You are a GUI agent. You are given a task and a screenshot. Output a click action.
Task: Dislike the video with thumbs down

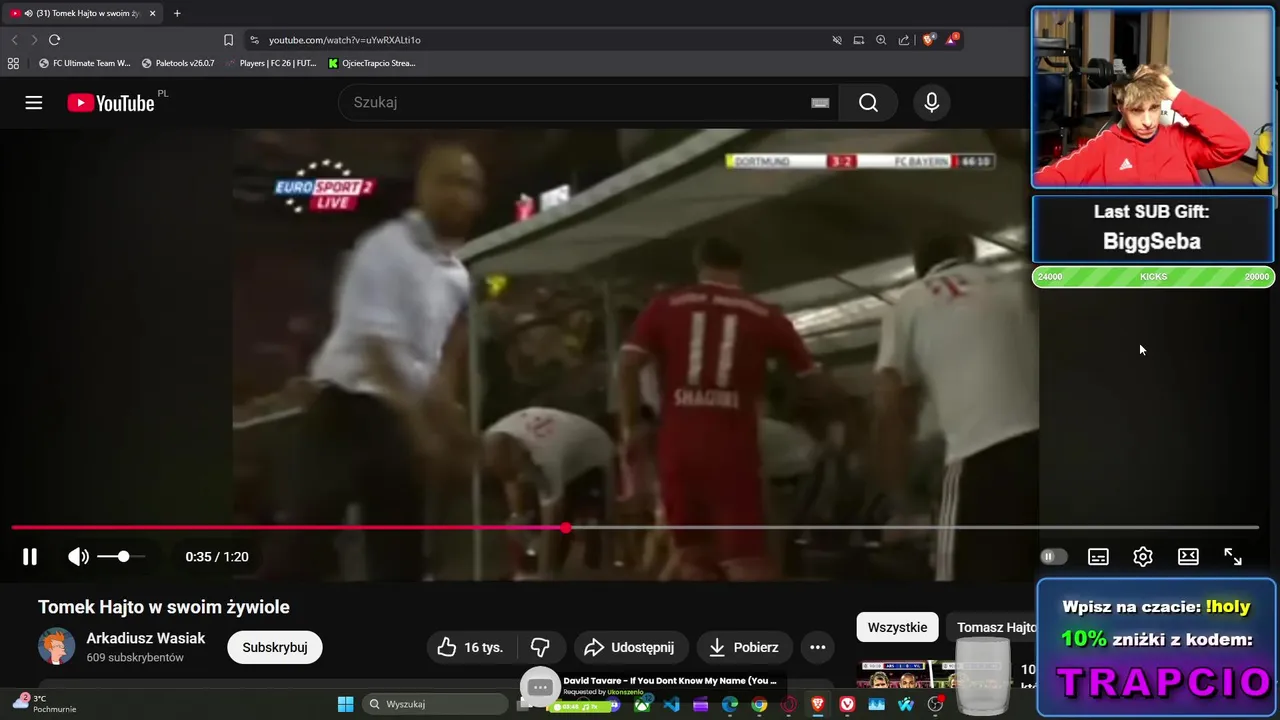click(540, 647)
